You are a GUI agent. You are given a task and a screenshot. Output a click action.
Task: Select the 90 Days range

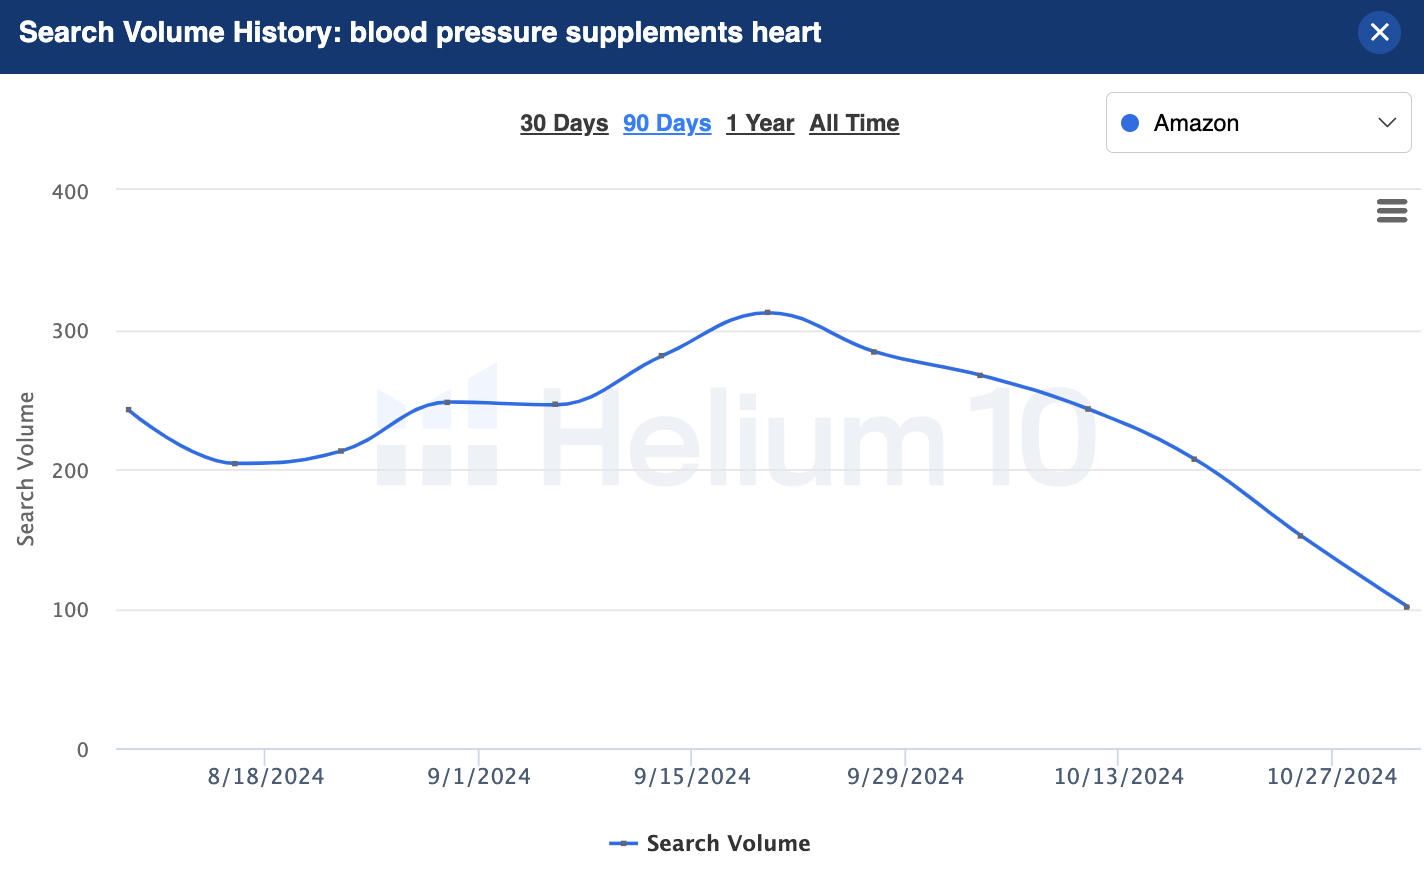click(667, 123)
